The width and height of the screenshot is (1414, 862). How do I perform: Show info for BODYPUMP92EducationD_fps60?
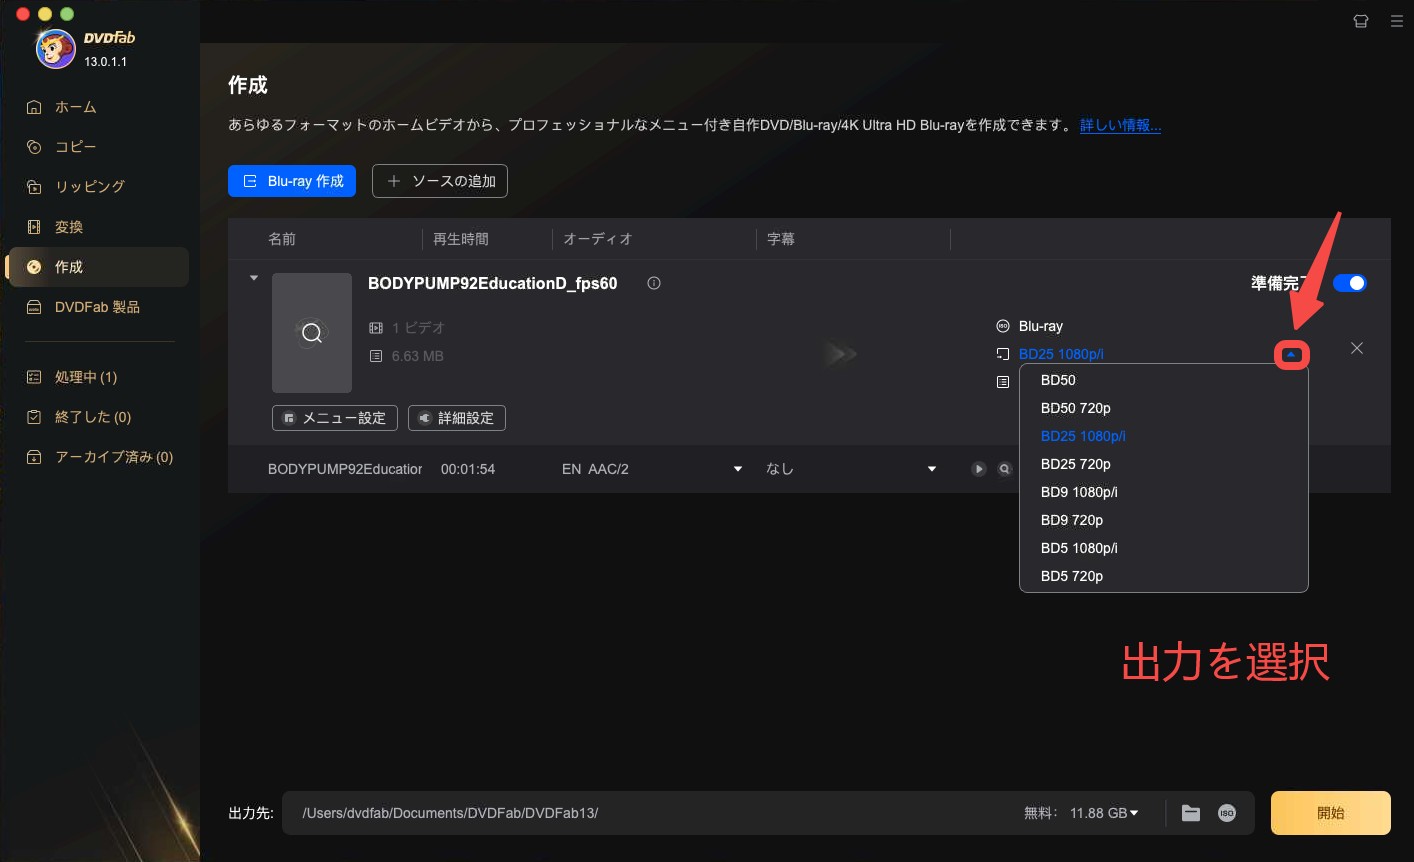pos(654,283)
